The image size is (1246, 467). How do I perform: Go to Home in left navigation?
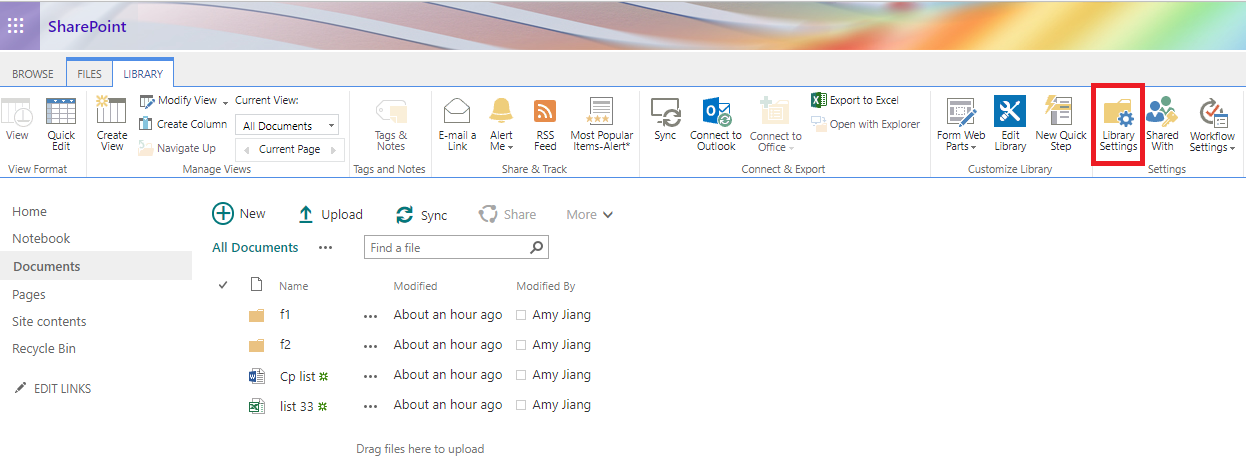(x=29, y=212)
